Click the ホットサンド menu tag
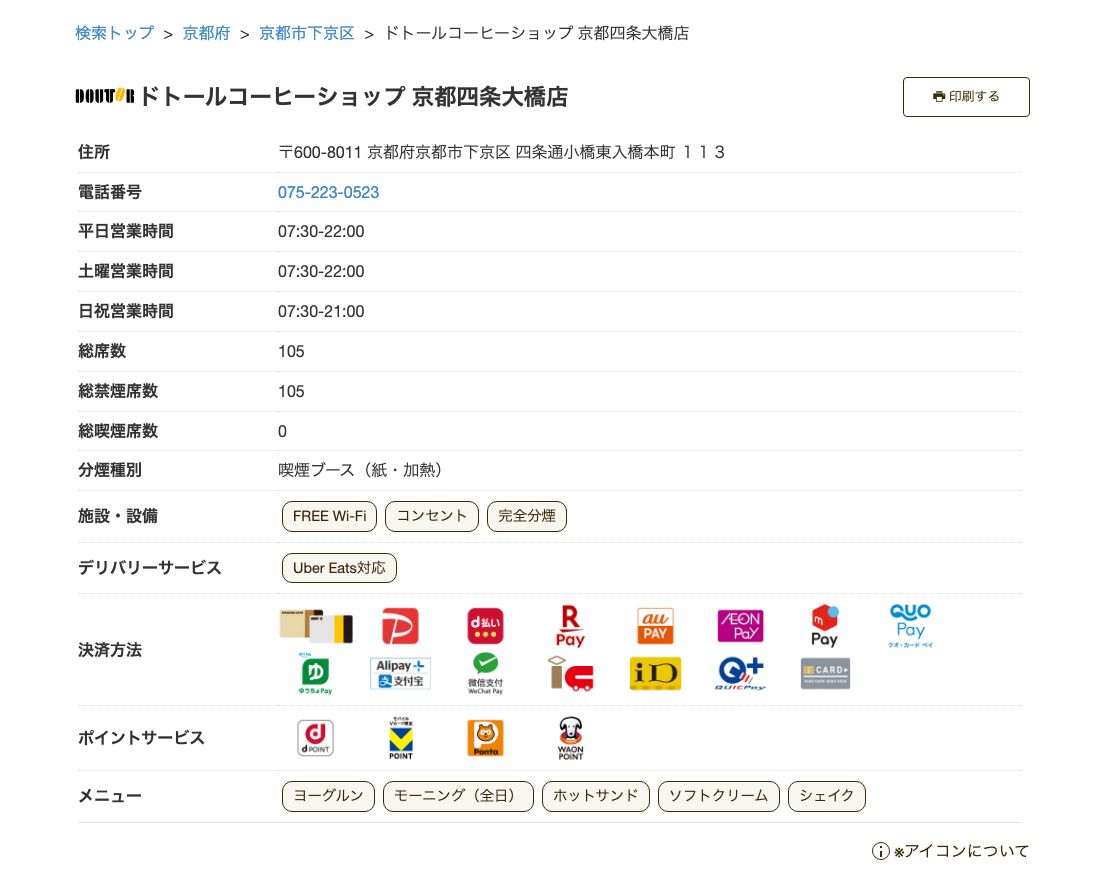 (596, 796)
